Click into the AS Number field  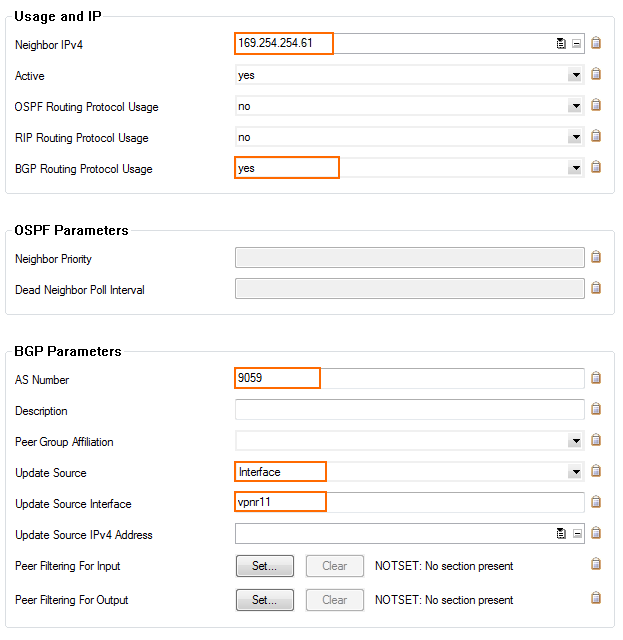point(409,378)
